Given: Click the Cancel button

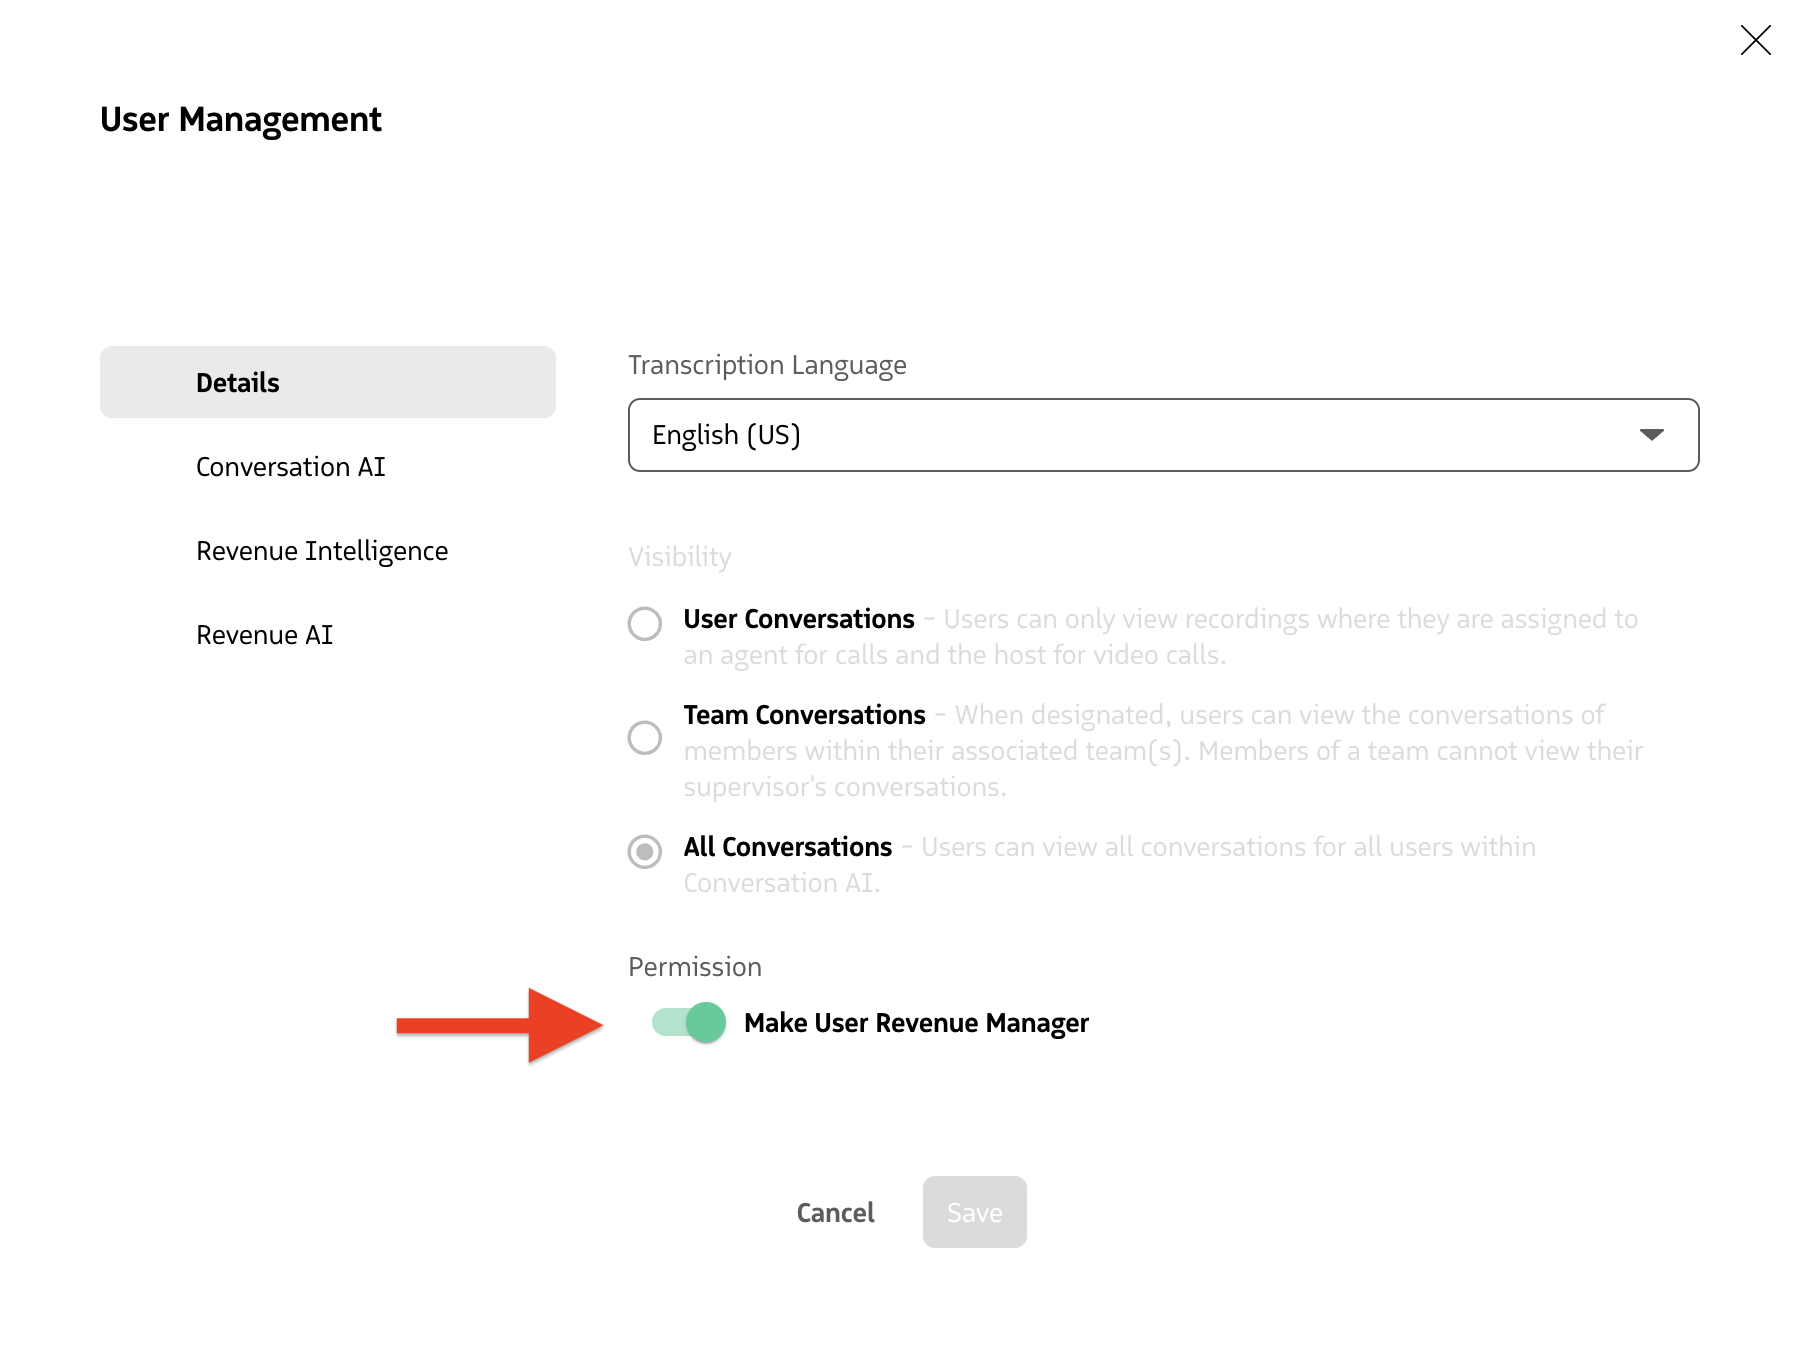Looking at the screenshot, I should (835, 1212).
